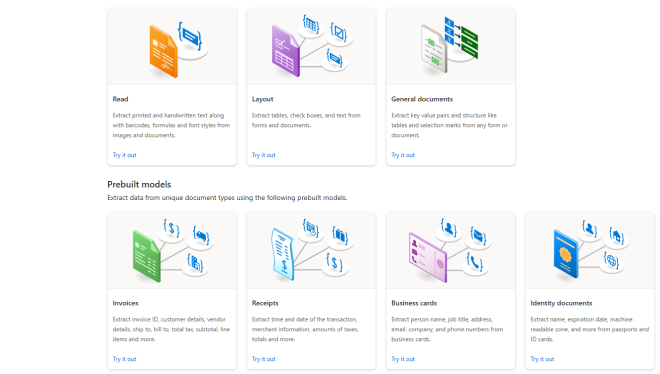Click the General documents key-value icon

434,49
